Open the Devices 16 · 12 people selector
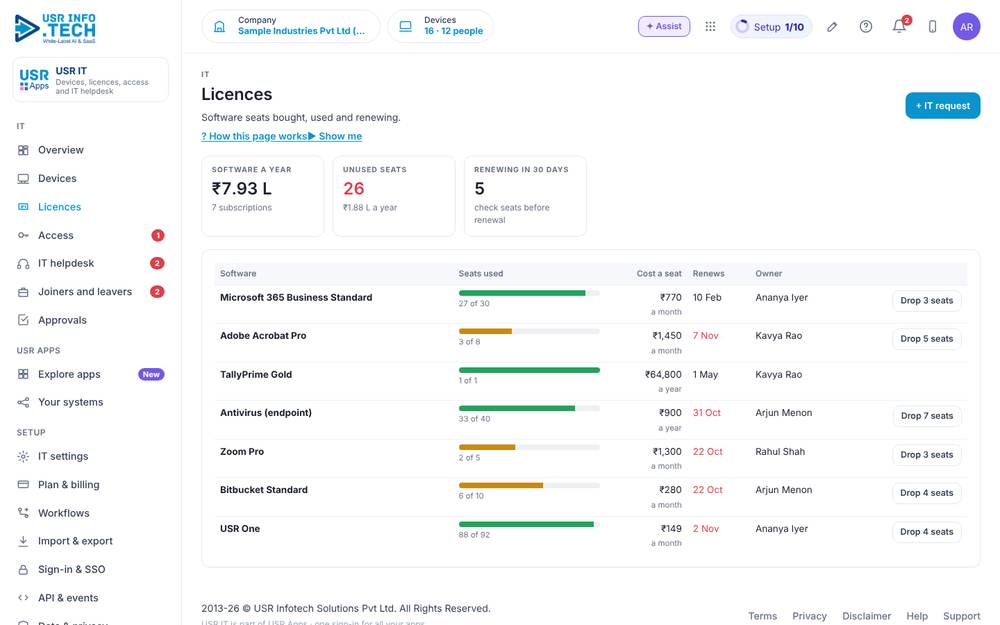 [441, 26]
